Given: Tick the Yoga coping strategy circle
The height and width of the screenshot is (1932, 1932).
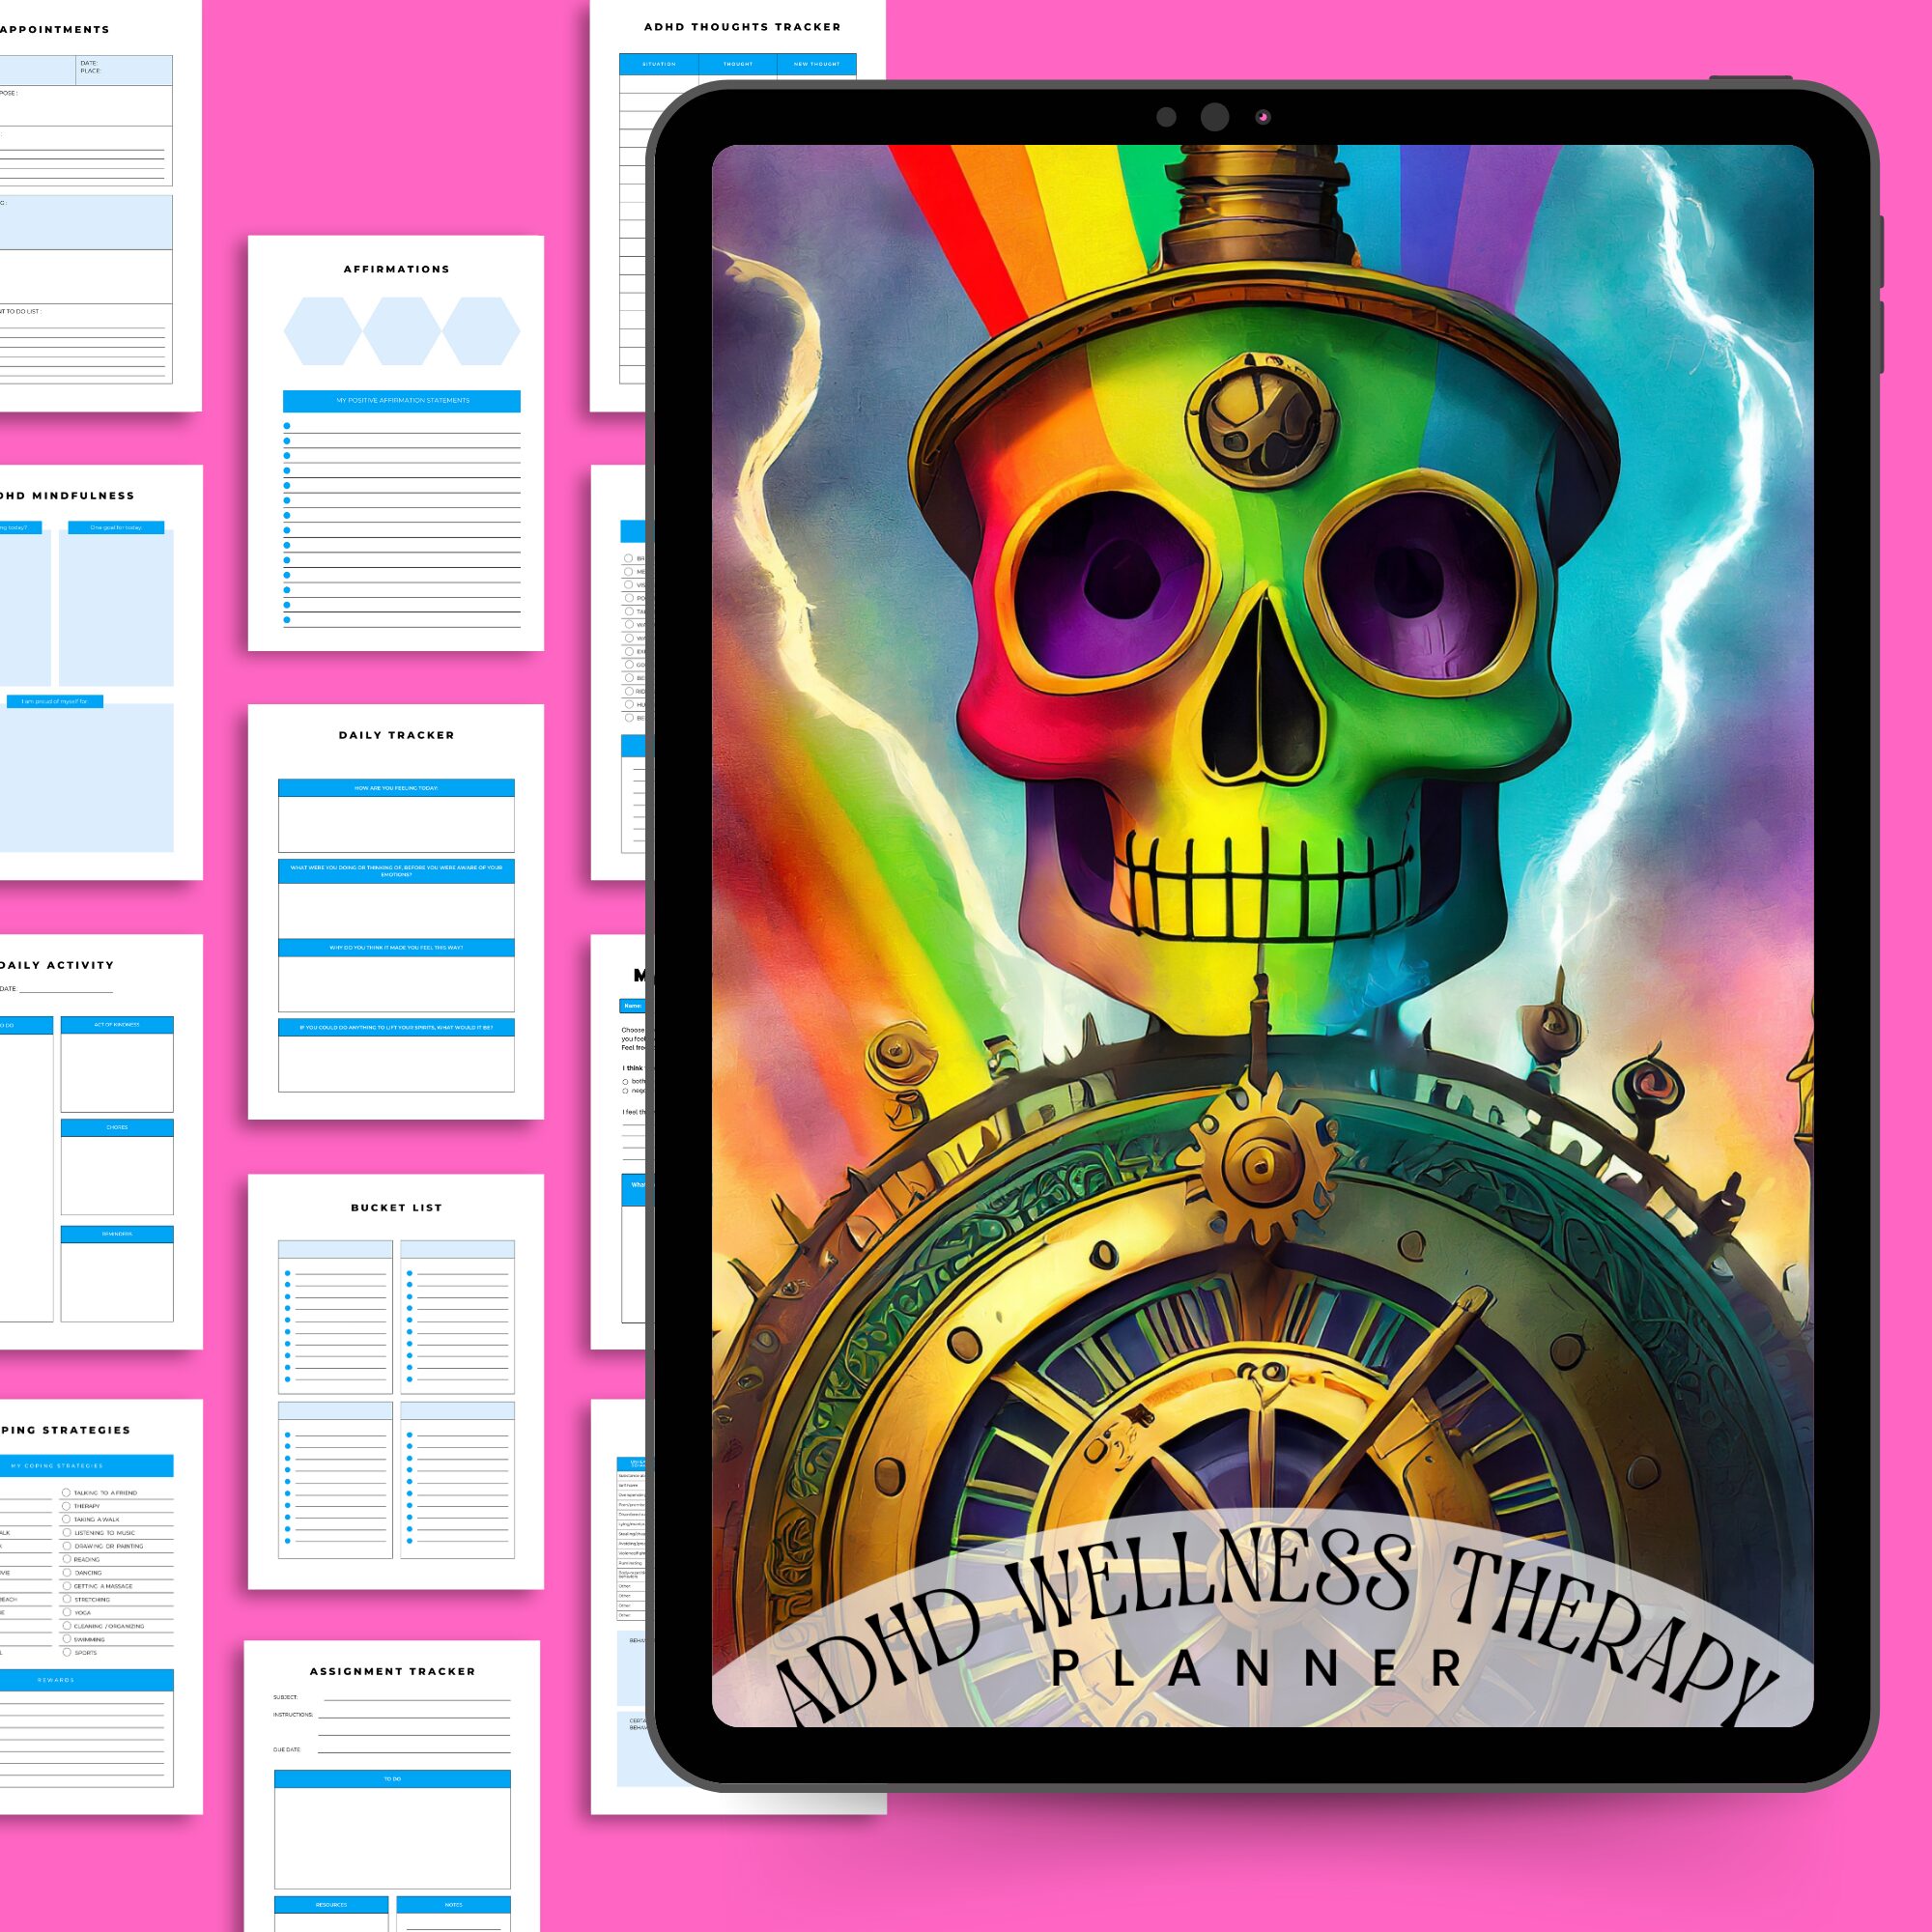Looking at the screenshot, I should tap(66, 1612).
